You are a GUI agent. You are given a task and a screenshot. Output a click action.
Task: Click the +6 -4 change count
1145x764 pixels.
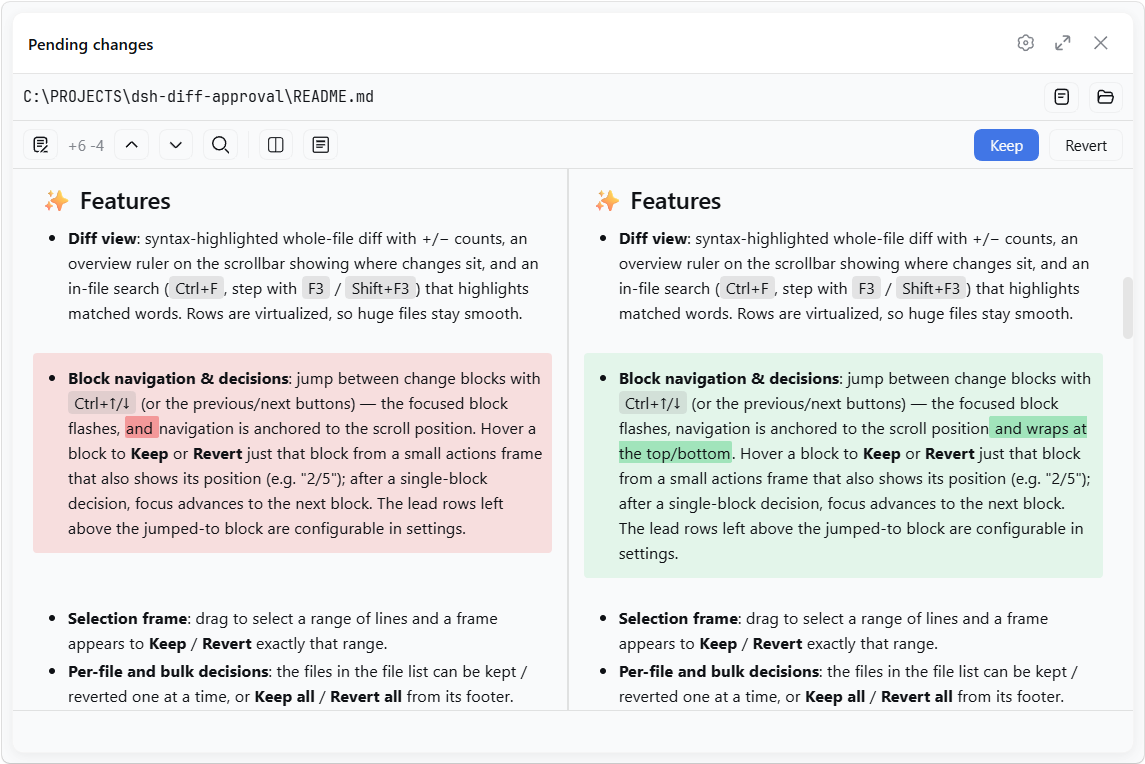coord(86,145)
